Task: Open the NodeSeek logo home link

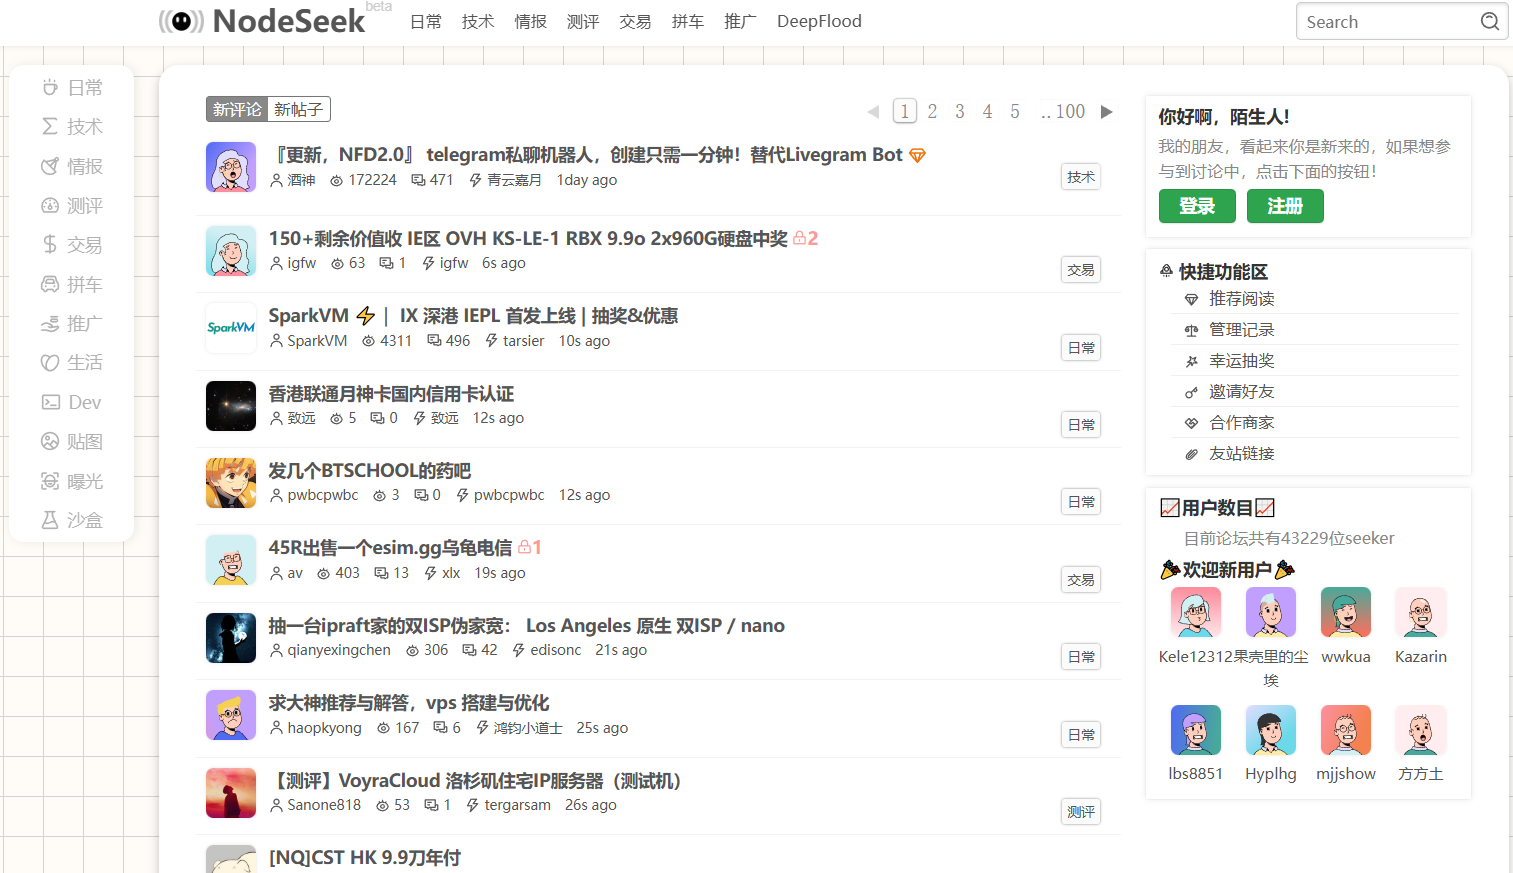Action: click(x=264, y=21)
